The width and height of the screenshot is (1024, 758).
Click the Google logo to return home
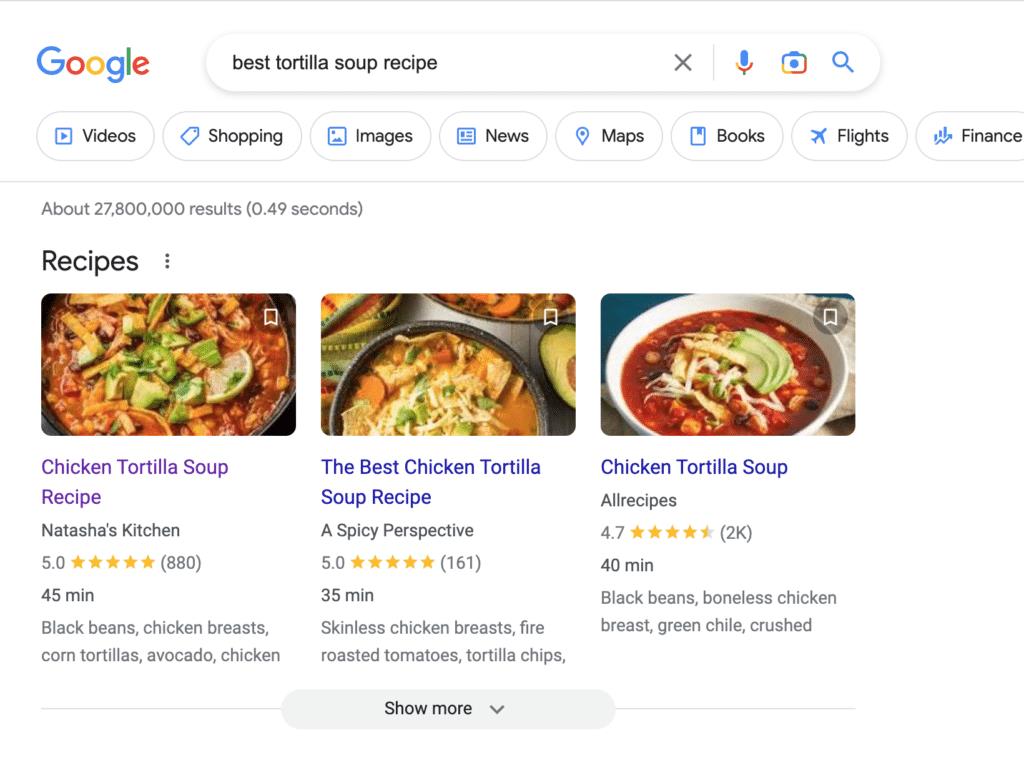click(x=93, y=64)
